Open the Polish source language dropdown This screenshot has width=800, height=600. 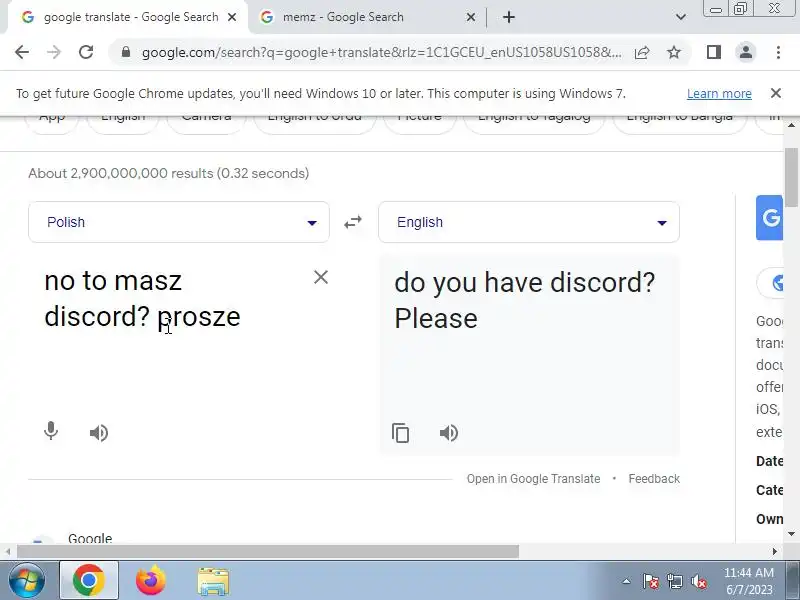click(179, 222)
